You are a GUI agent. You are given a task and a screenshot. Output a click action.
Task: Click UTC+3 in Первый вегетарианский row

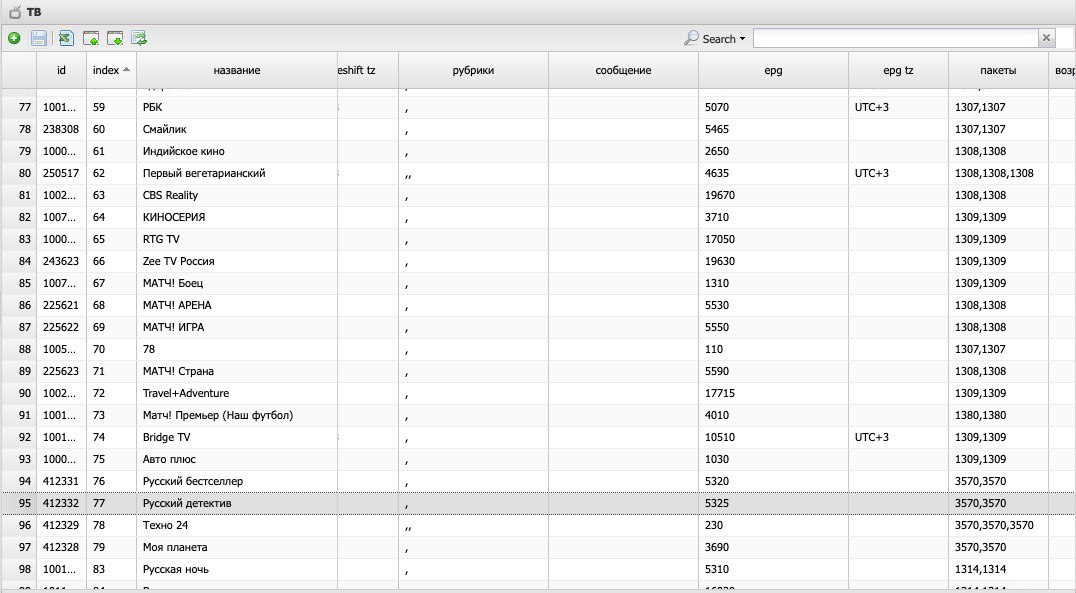(x=872, y=173)
